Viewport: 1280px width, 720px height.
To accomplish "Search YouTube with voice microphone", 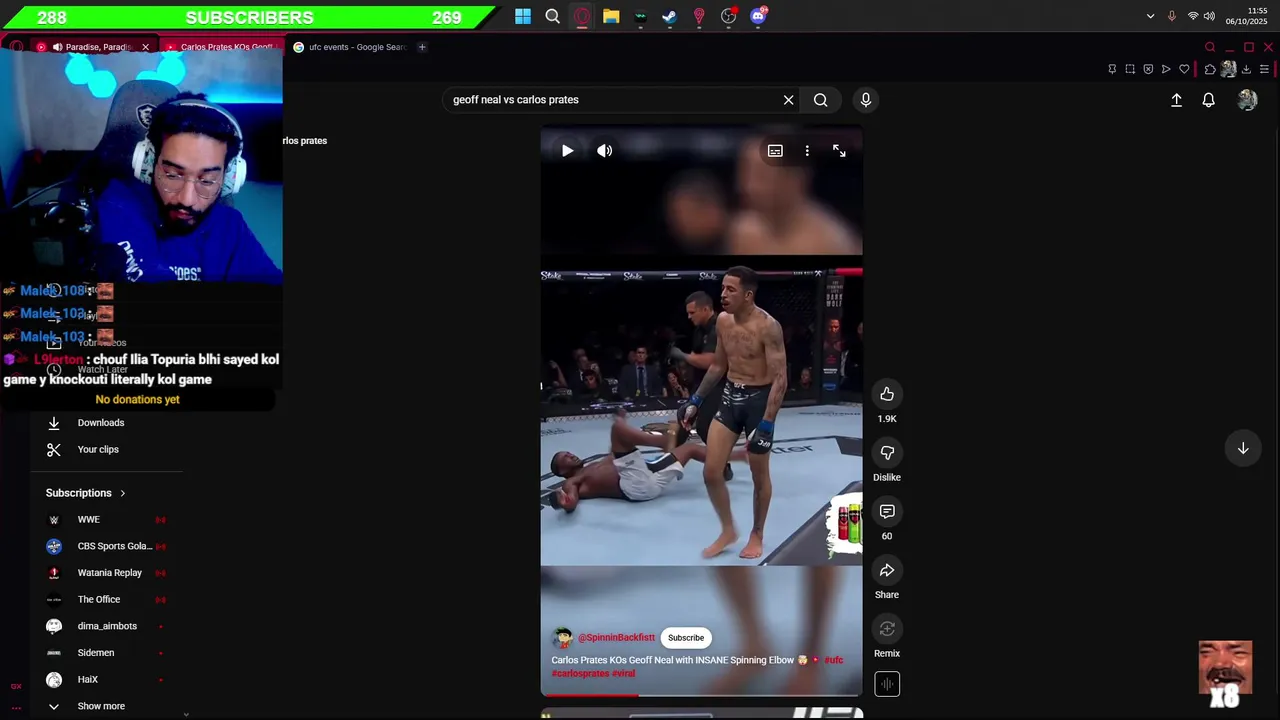I will click(x=866, y=100).
